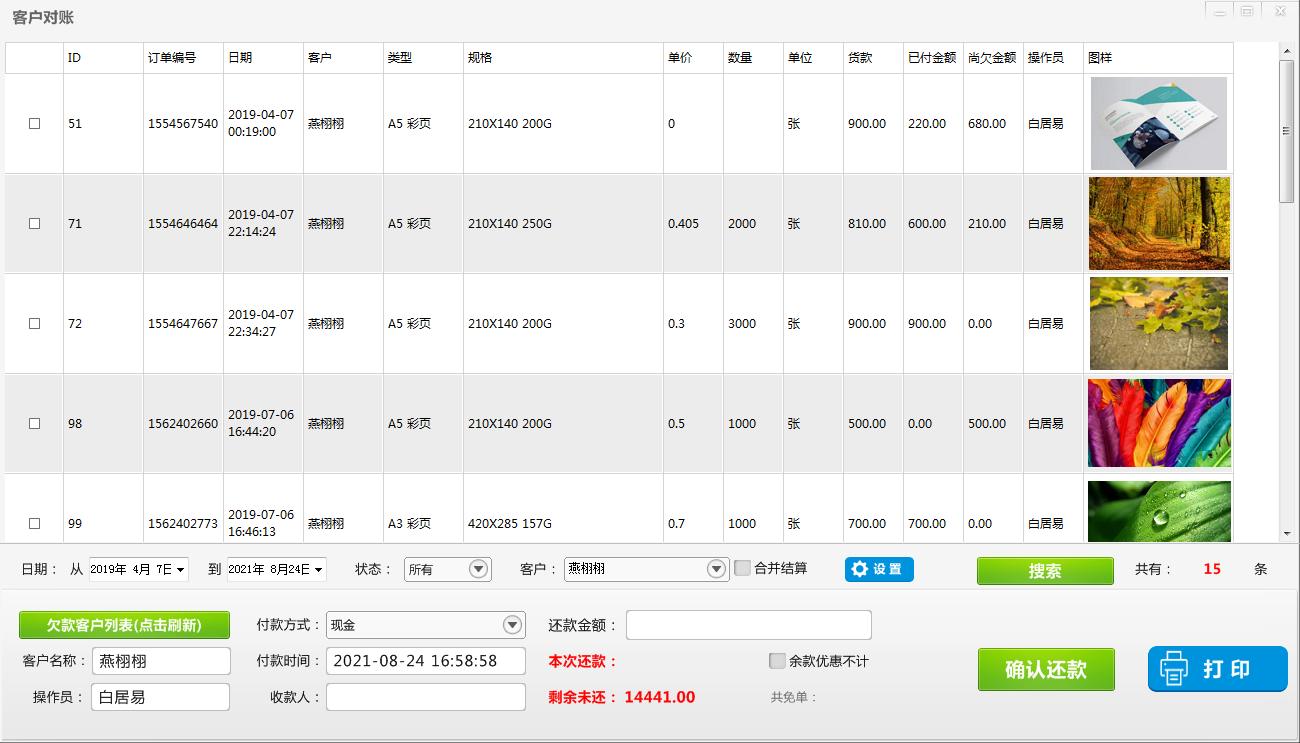Click the 确认还款 button

1046,669
